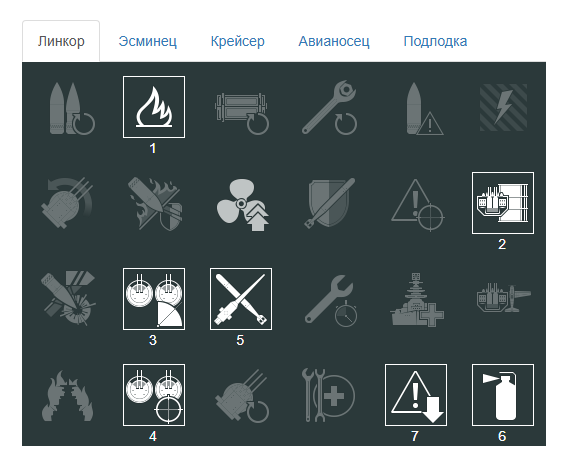564x465 pixels.
Task: Click the warning triangle with down arrow skill
Action: tap(416, 395)
